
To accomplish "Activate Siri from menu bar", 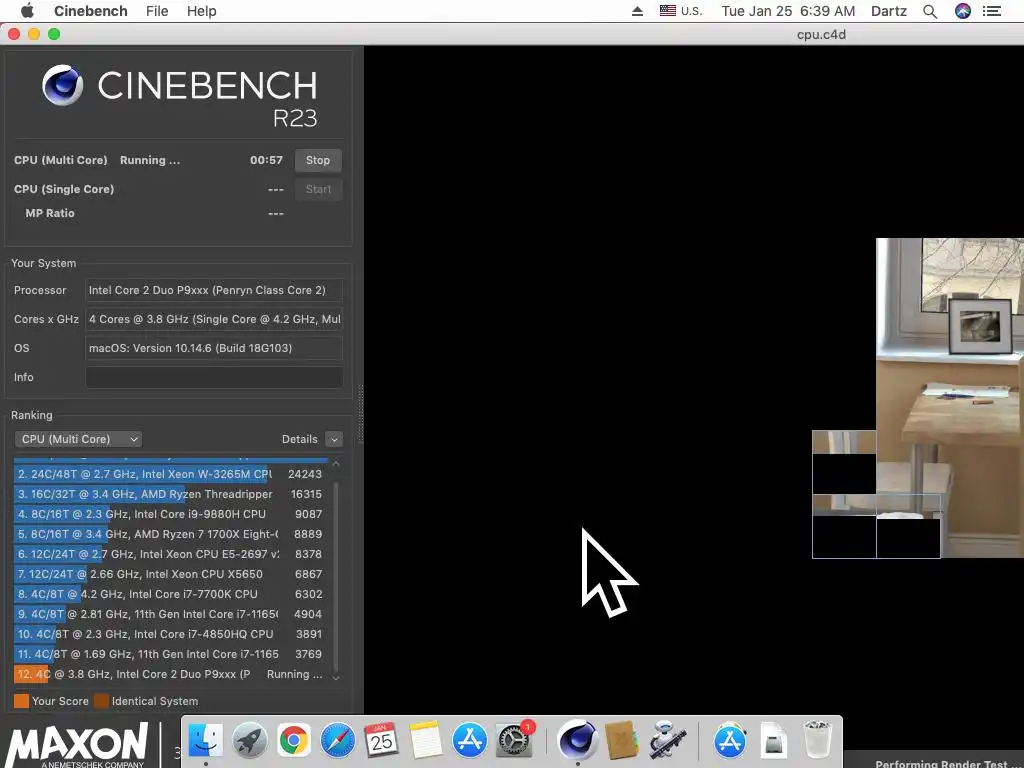I will 963,11.
